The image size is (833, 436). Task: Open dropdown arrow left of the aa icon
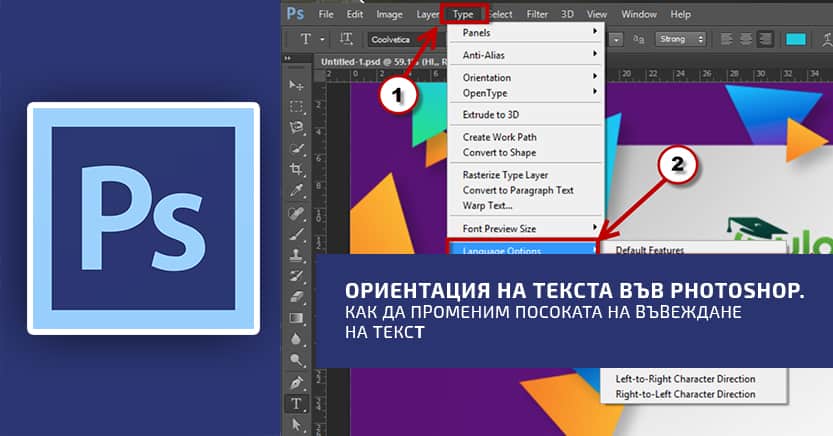pyautogui.click(x=616, y=40)
